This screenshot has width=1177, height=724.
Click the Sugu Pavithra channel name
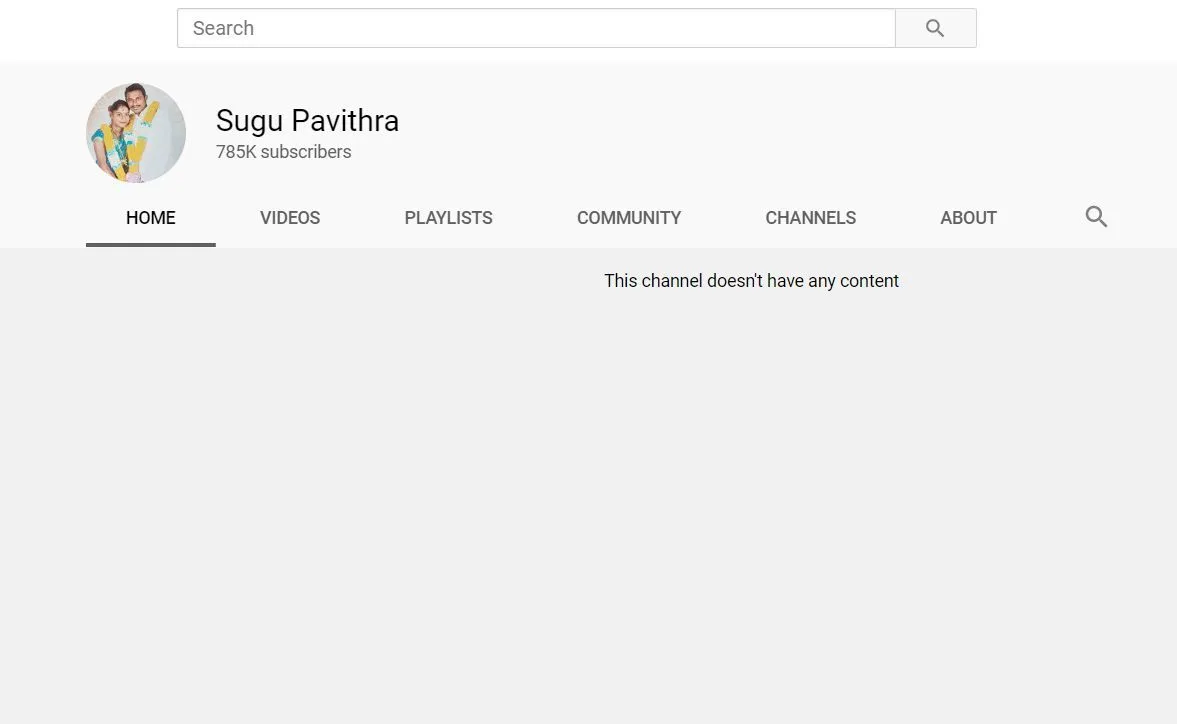tap(307, 121)
